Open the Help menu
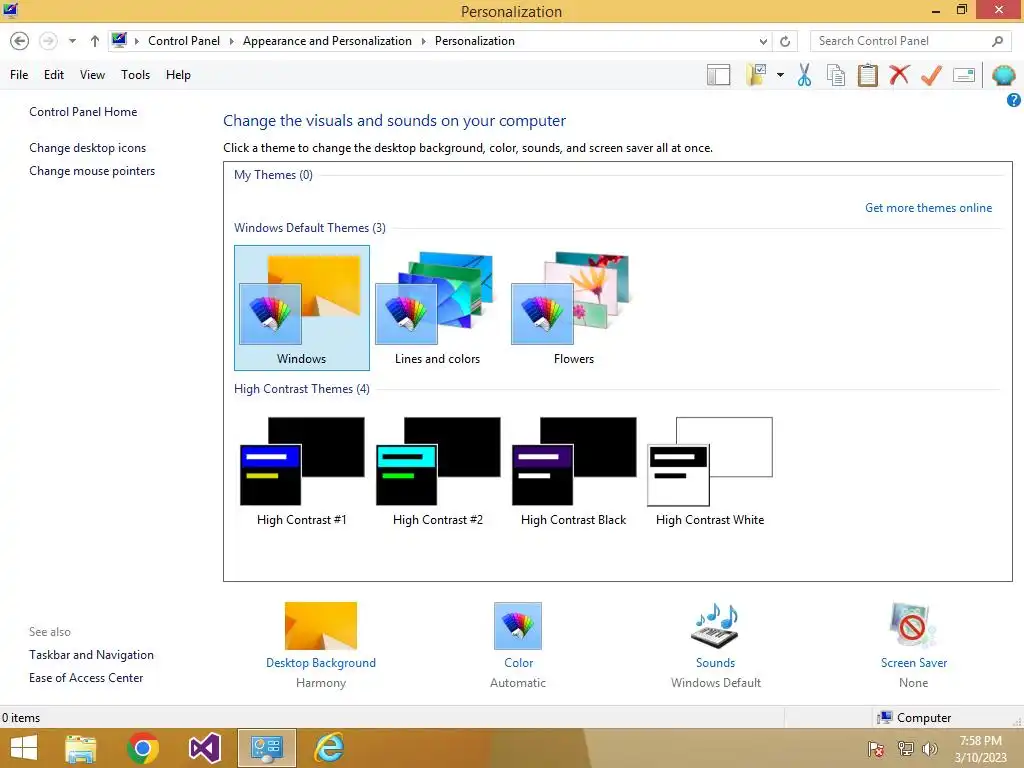The width and height of the screenshot is (1024, 768). [178, 75]
